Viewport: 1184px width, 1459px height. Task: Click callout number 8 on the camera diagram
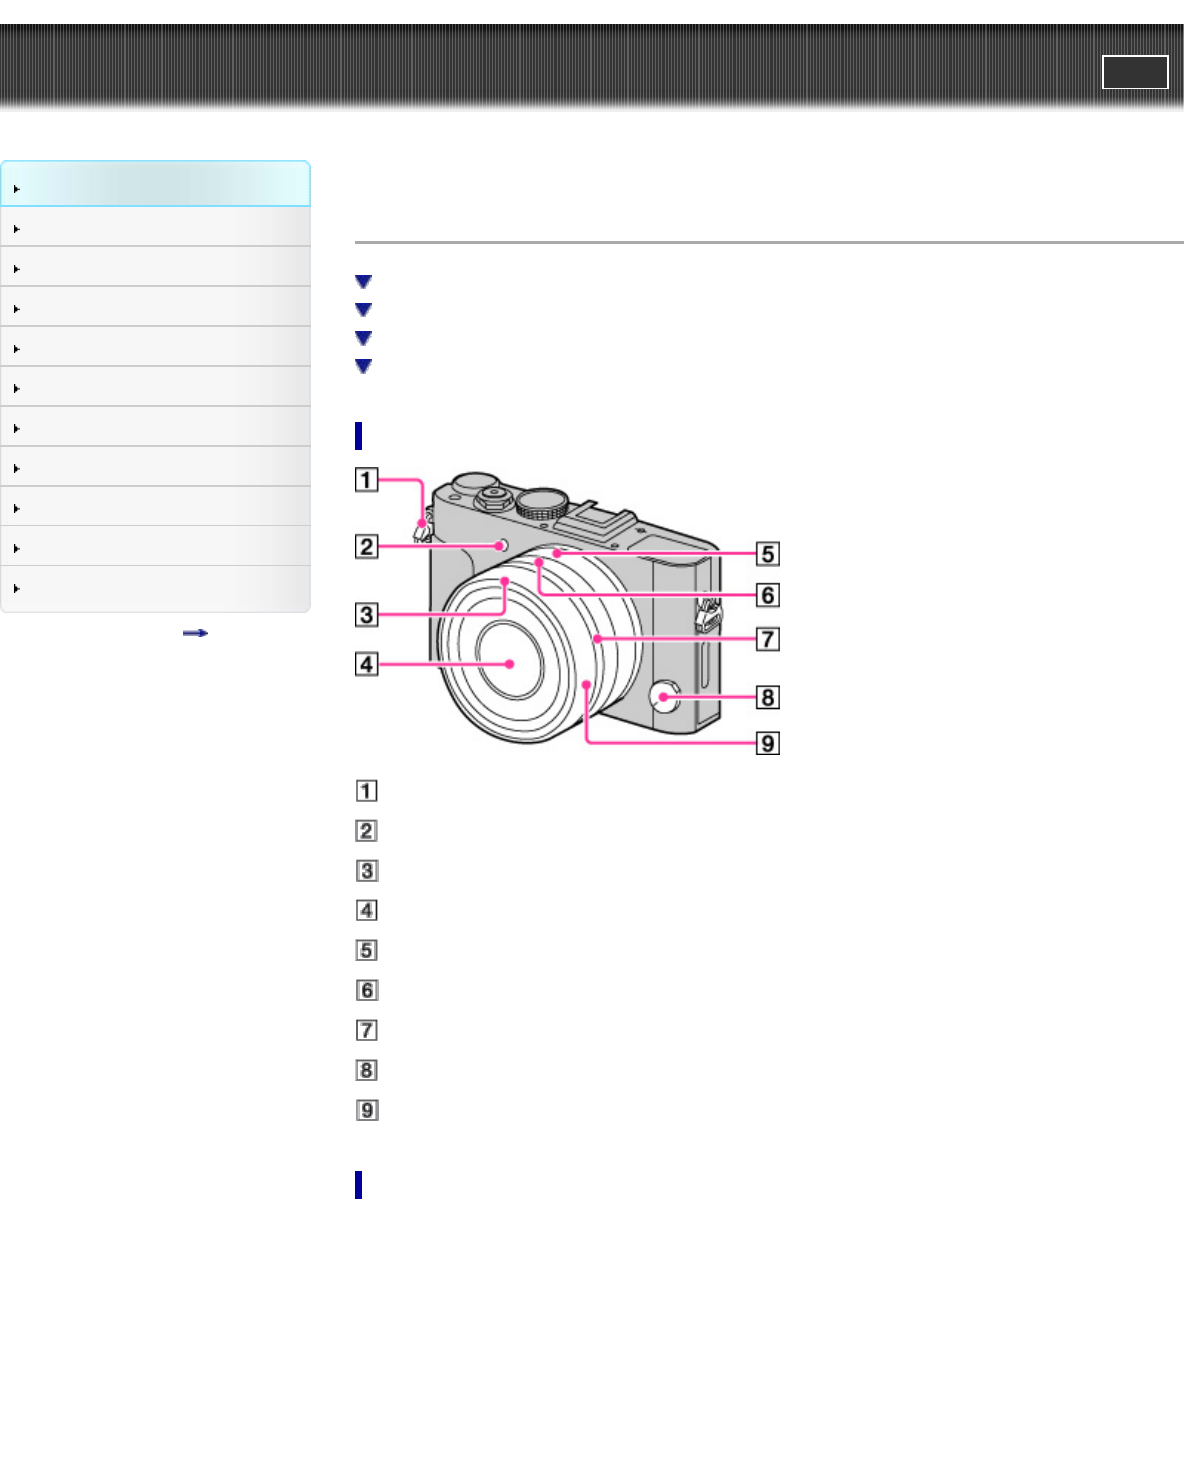767,697
